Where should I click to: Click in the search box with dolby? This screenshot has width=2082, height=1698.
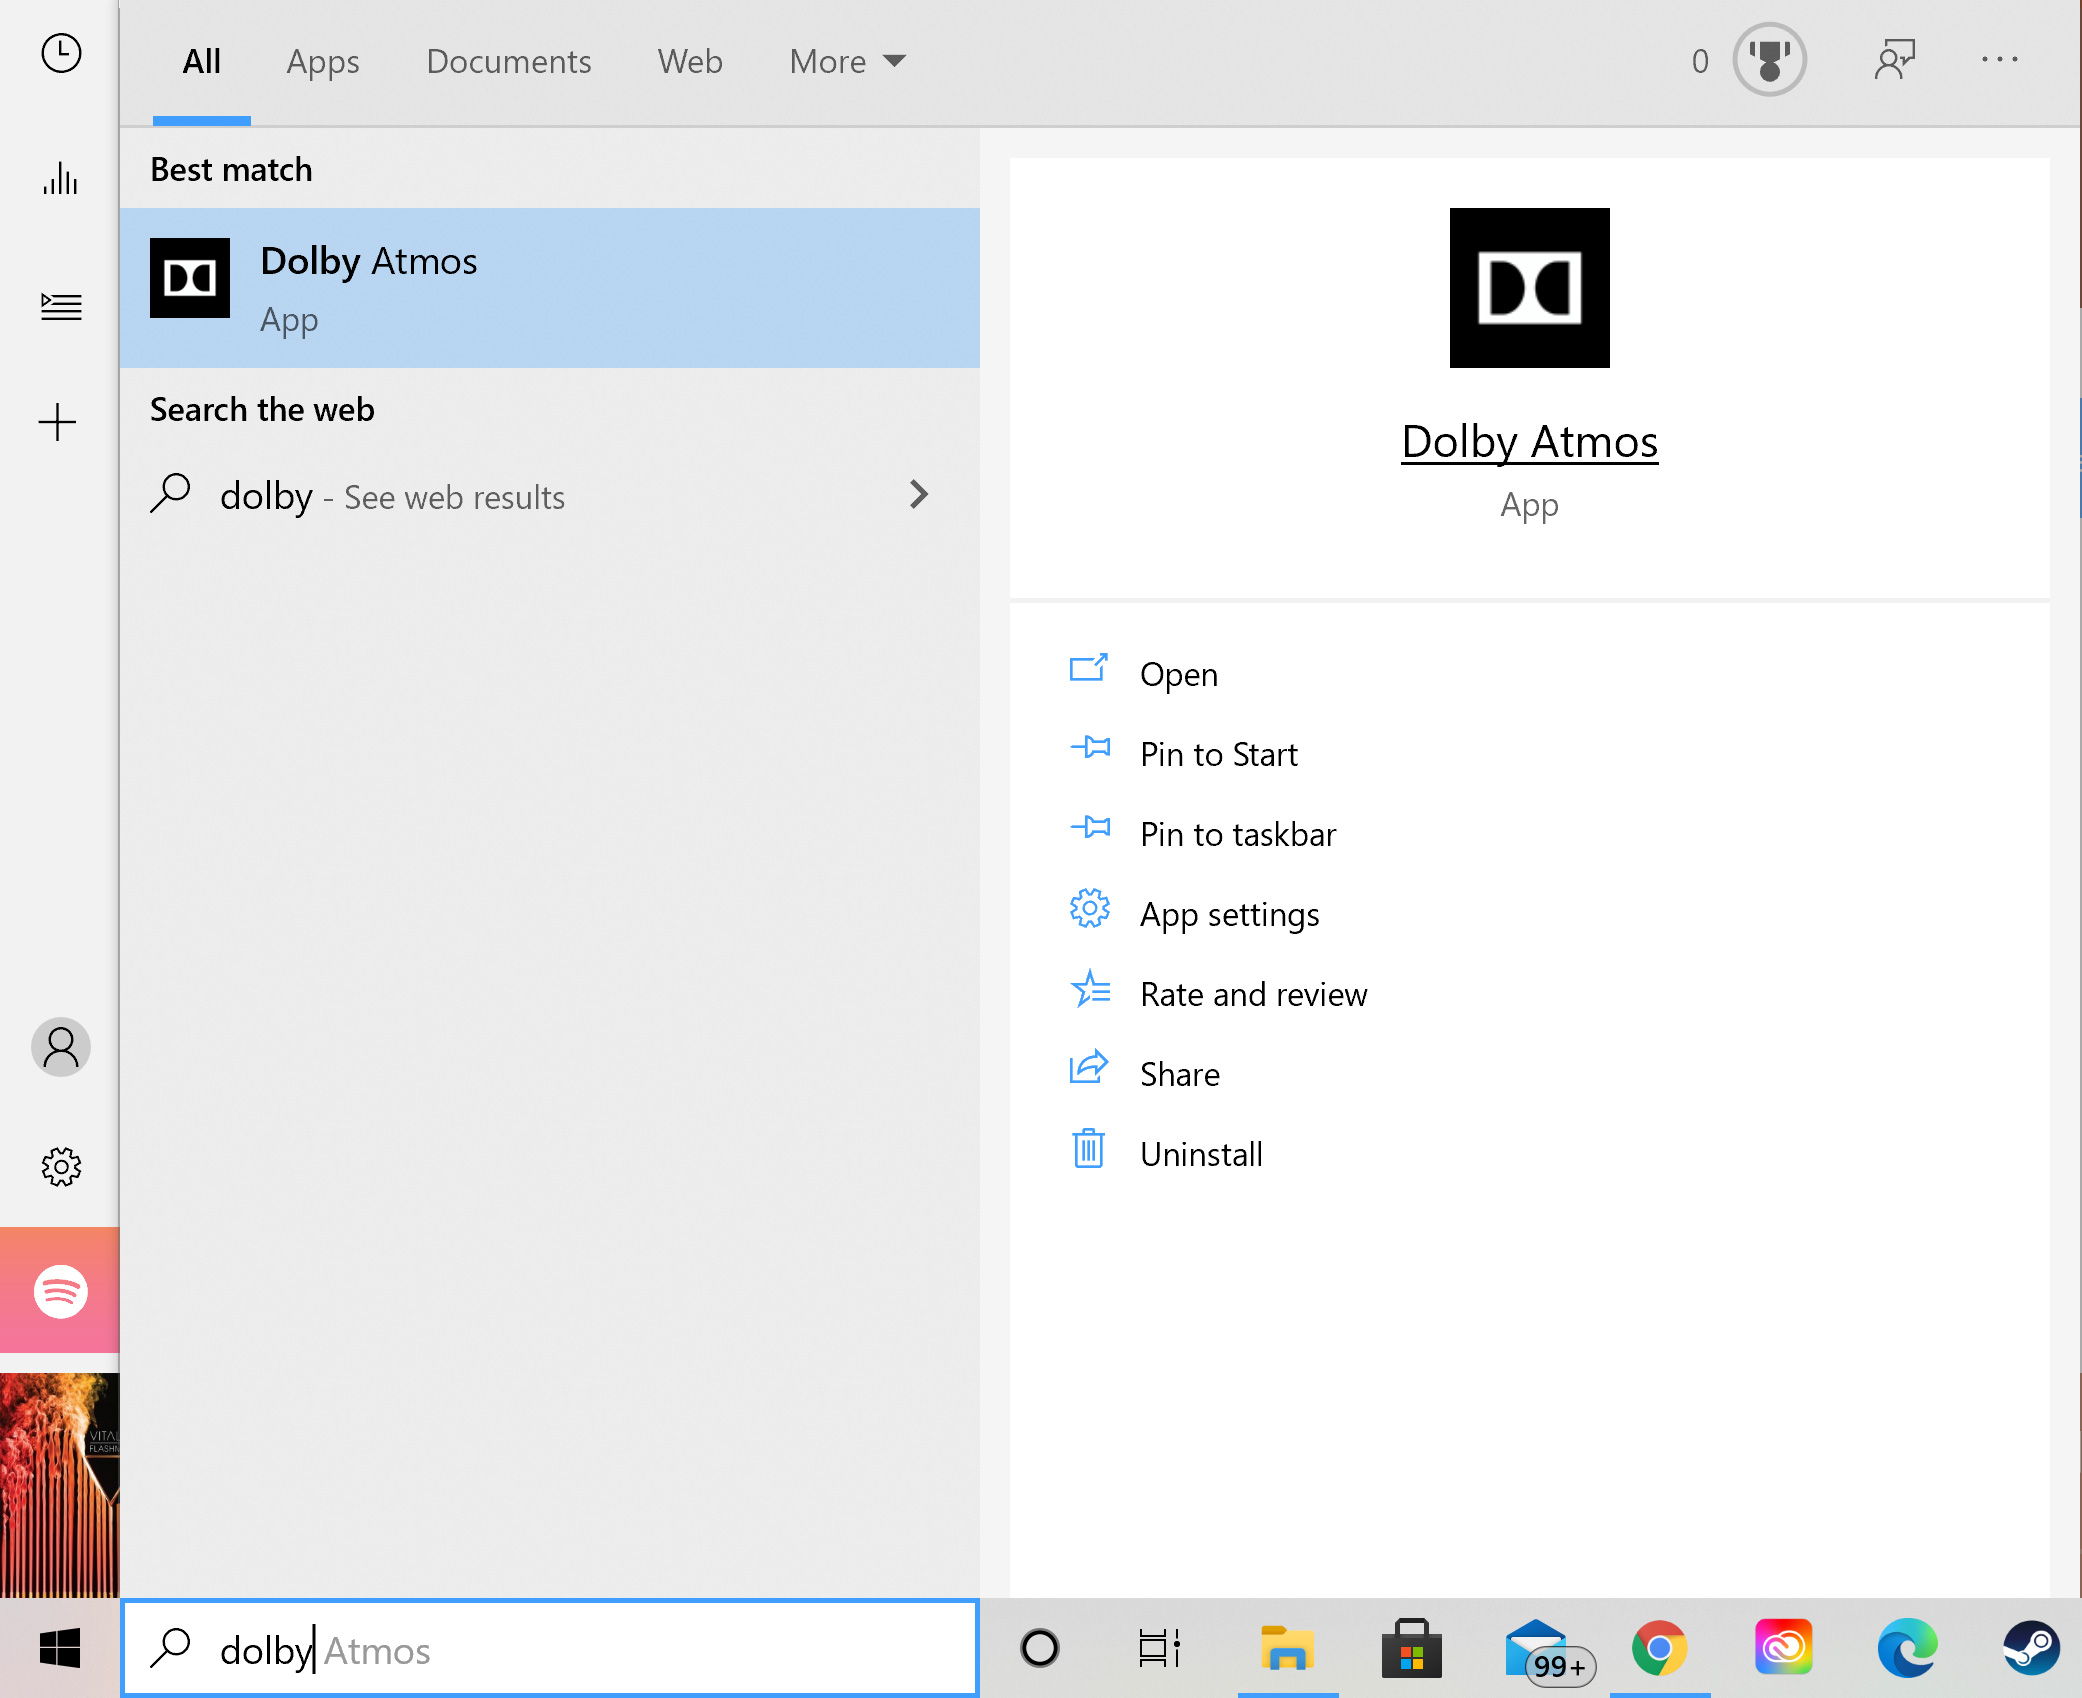(550, 1648)
